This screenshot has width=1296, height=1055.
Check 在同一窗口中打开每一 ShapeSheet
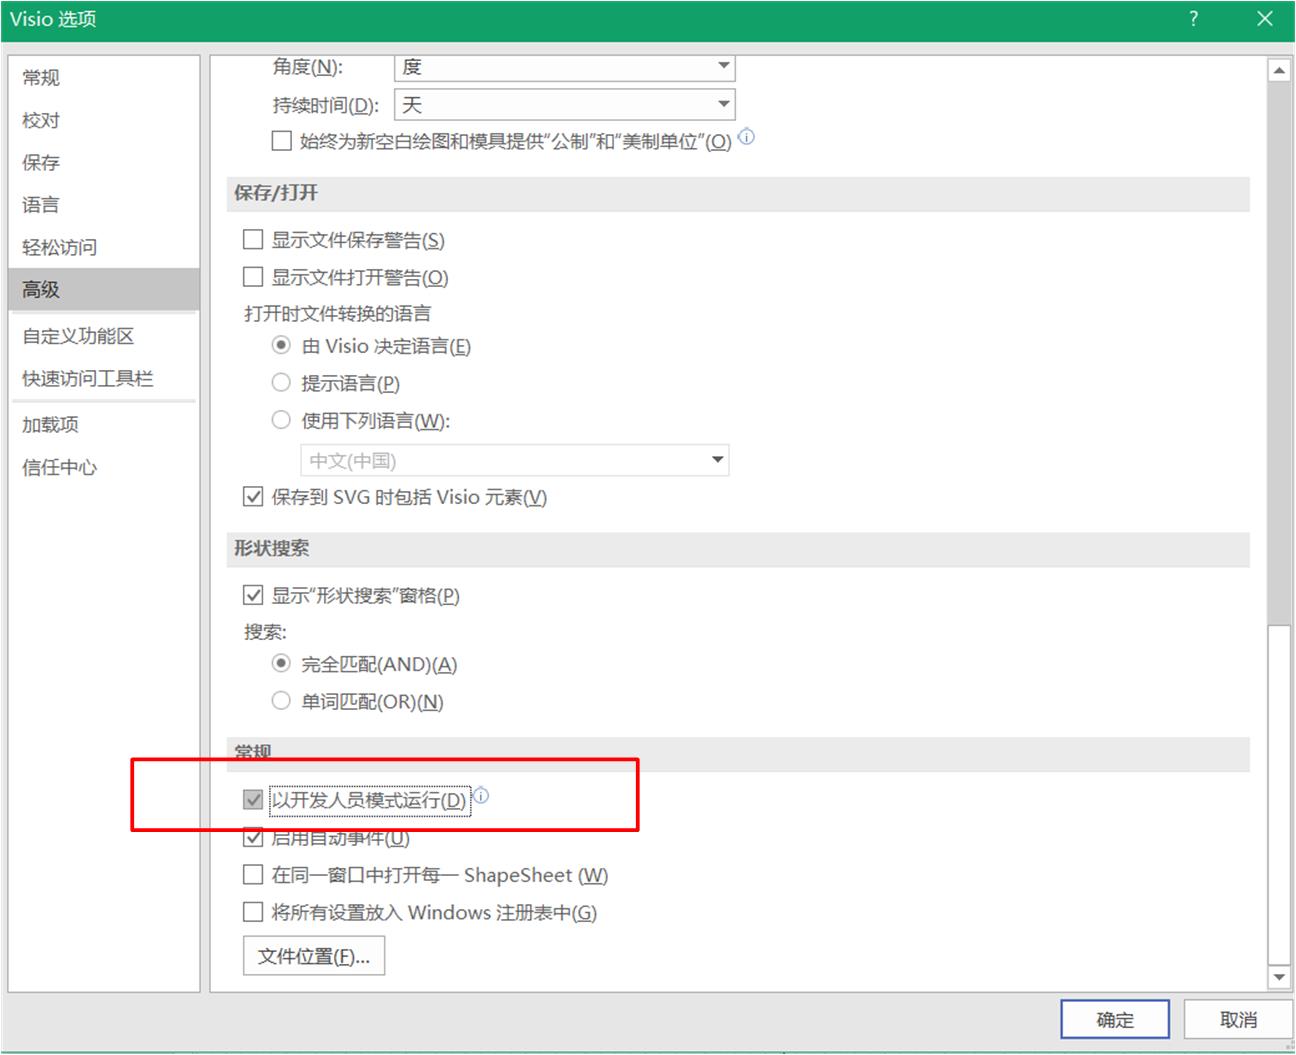pyautogui.click(x=253, y=875)
